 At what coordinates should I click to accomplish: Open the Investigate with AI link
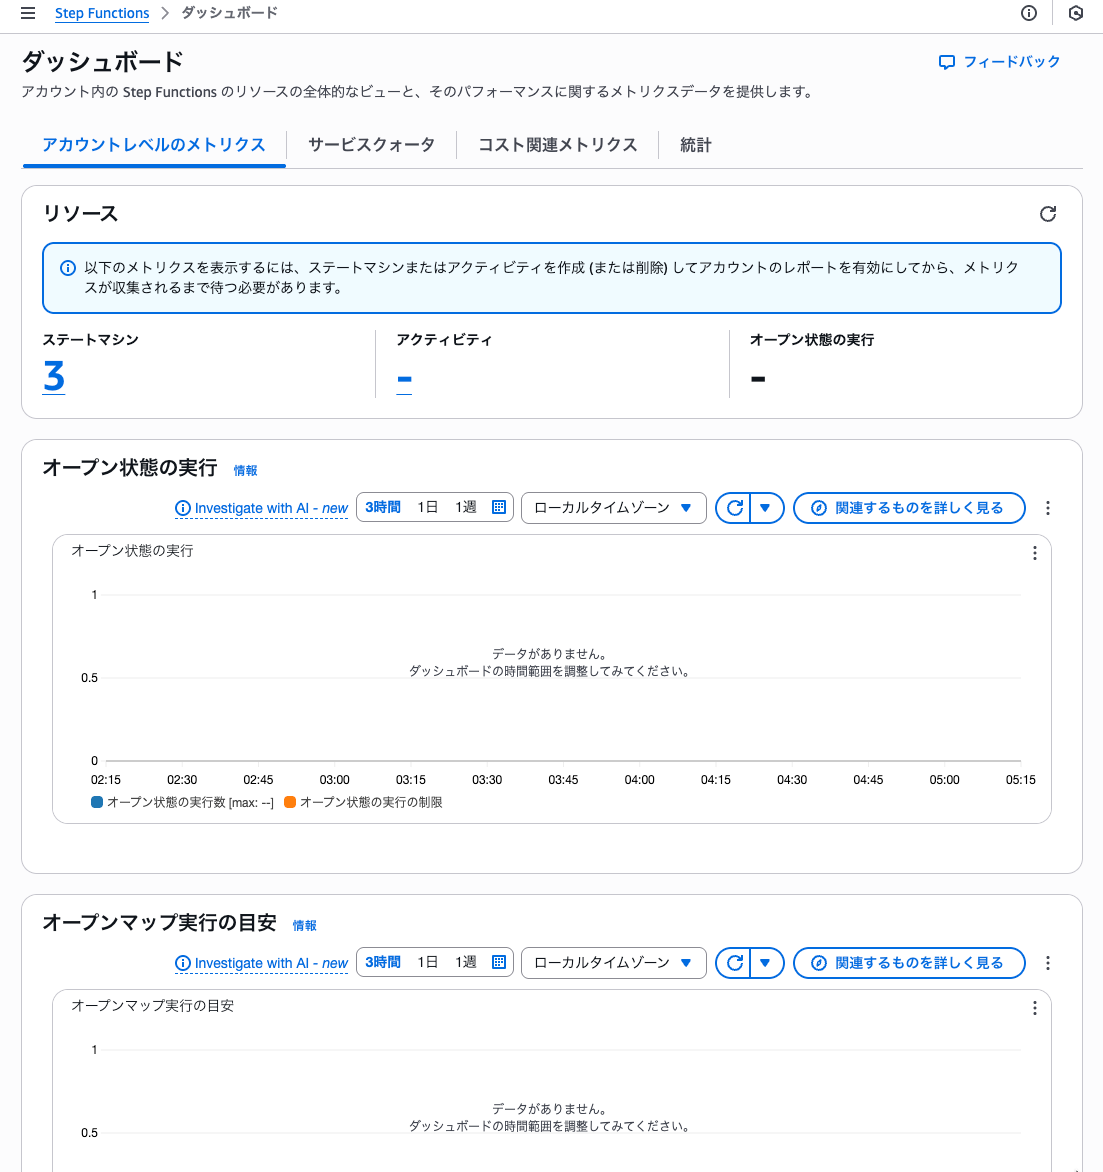[261, 508]
